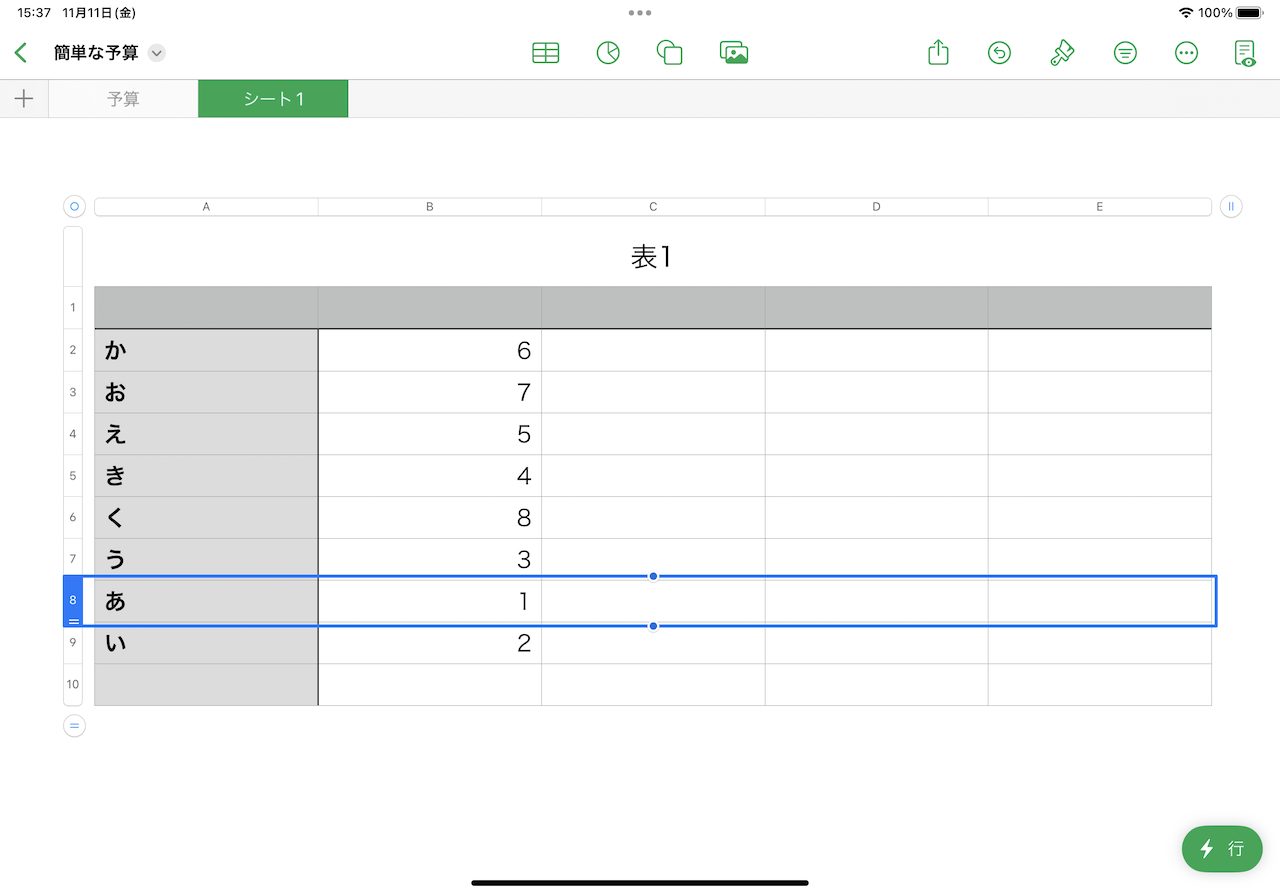1280x894 pixels.
Task: Select cell with value 2
Action: coord(430,644)
